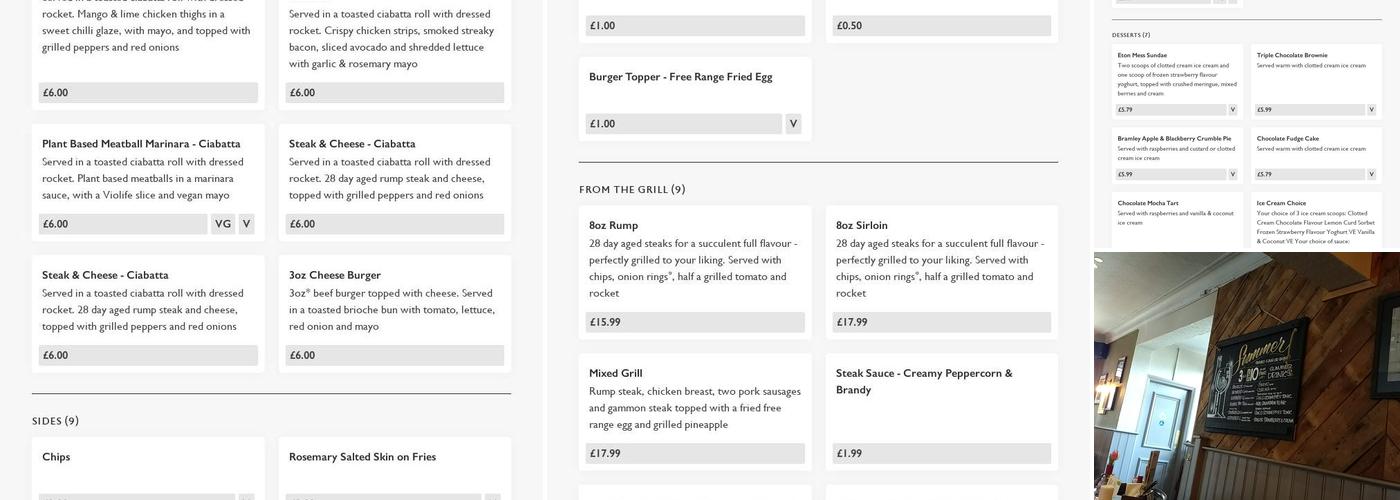Click the V badge on Bramley Apple Crumble Pie
The width and height of the screenshot is (1400, 500).
[x=1232, y=174]
